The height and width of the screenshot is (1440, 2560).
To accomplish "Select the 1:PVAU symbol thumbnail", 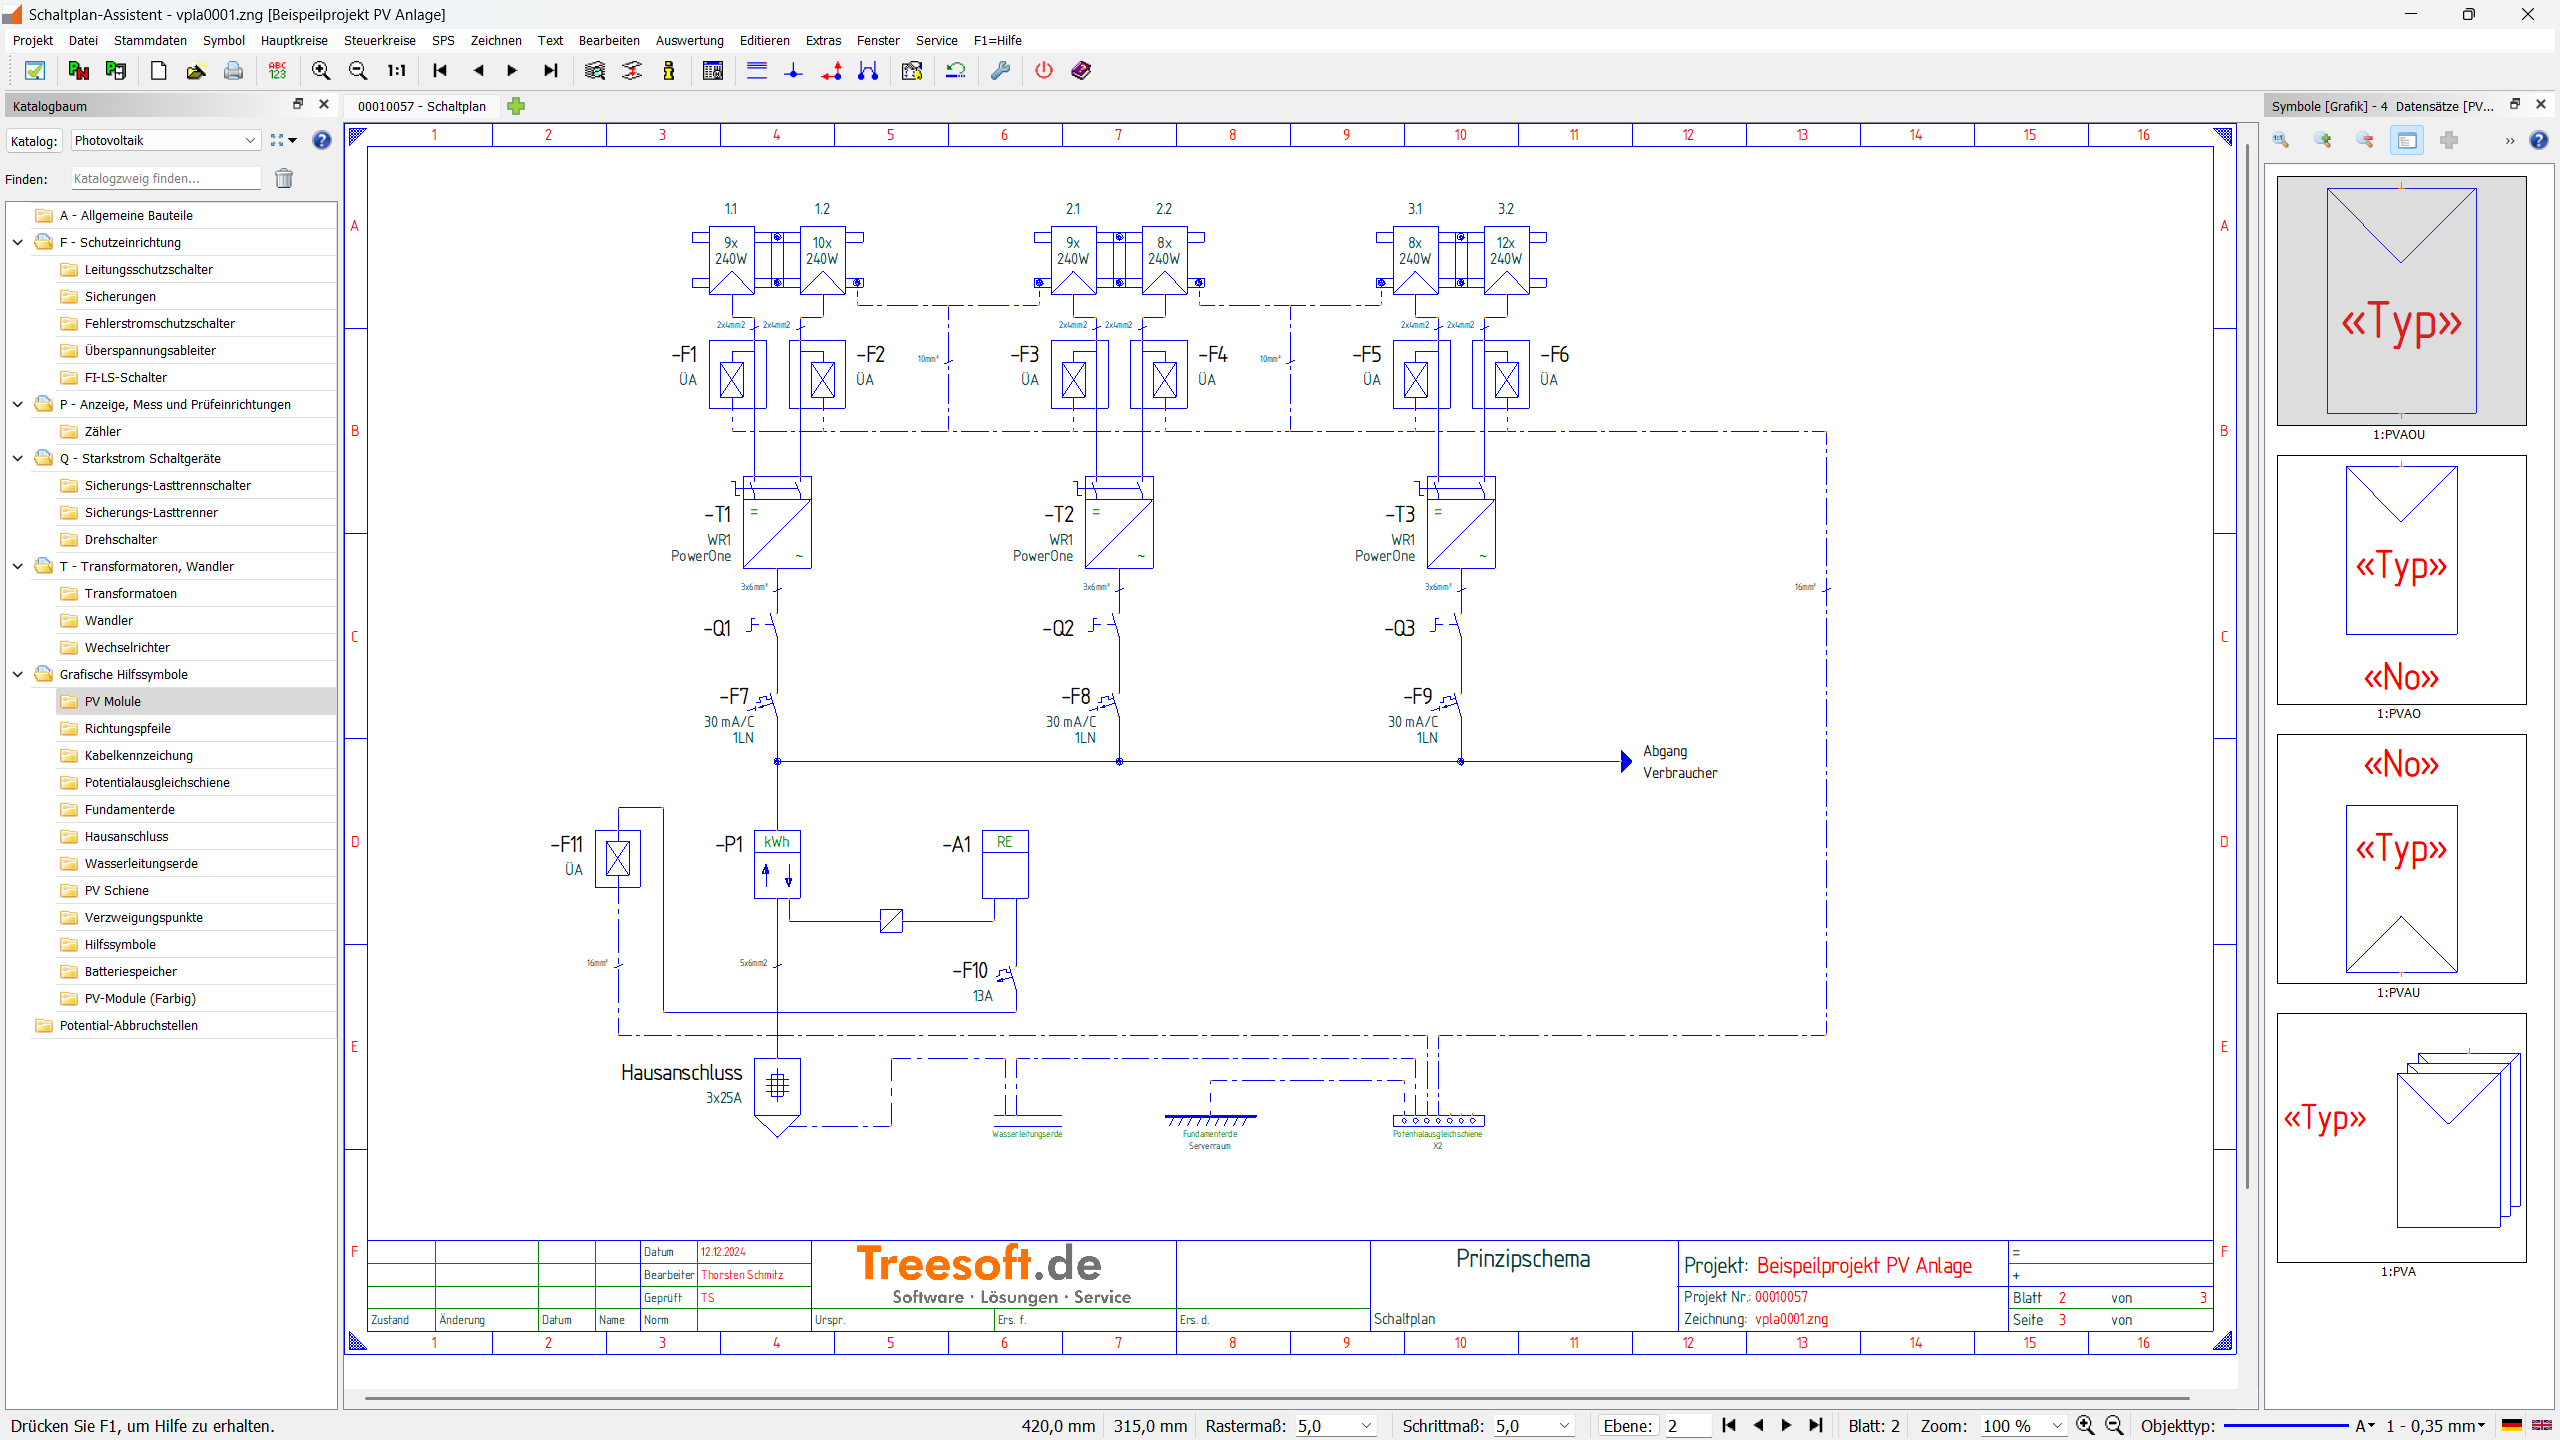I will click(x=2401, y=859).
